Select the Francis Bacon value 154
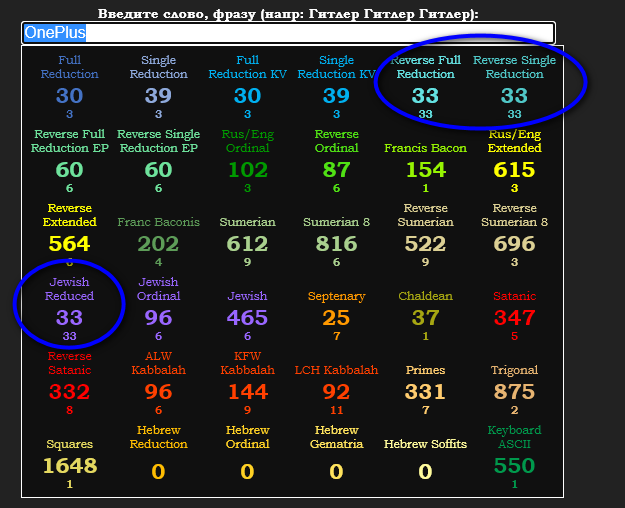 [x=425, y=170]
